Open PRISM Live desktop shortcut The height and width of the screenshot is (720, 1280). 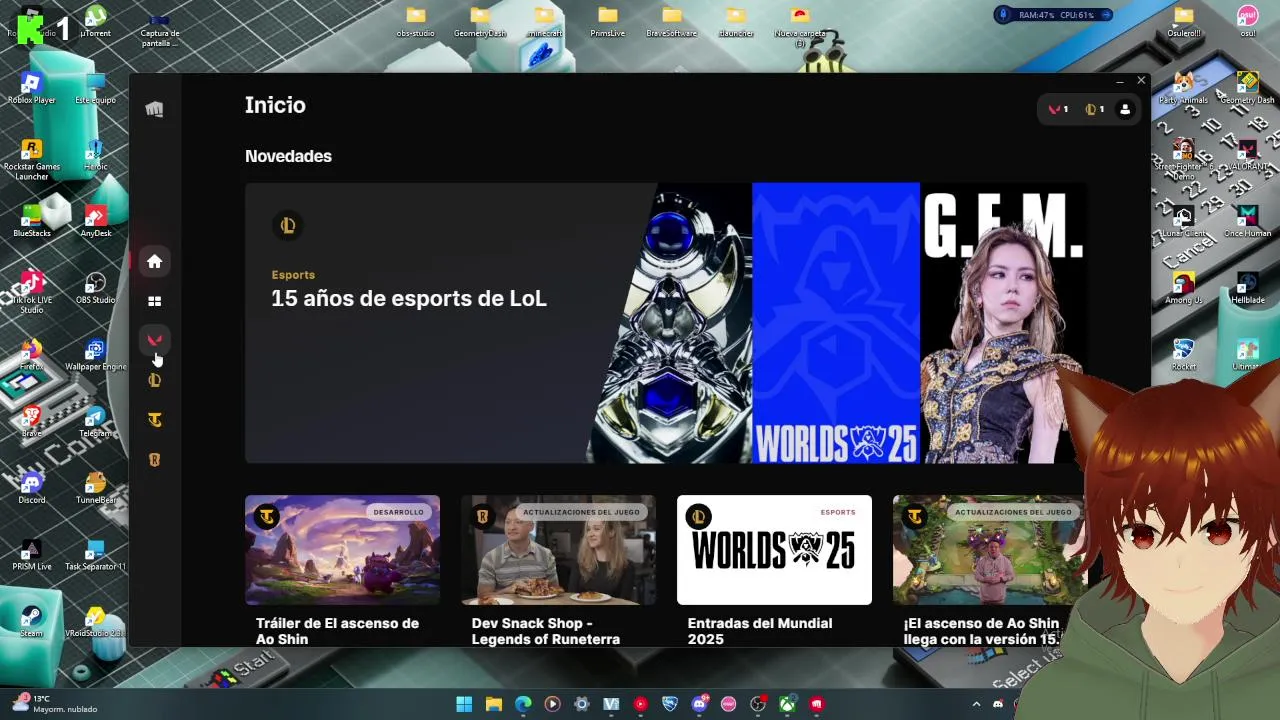pos(32,554)
